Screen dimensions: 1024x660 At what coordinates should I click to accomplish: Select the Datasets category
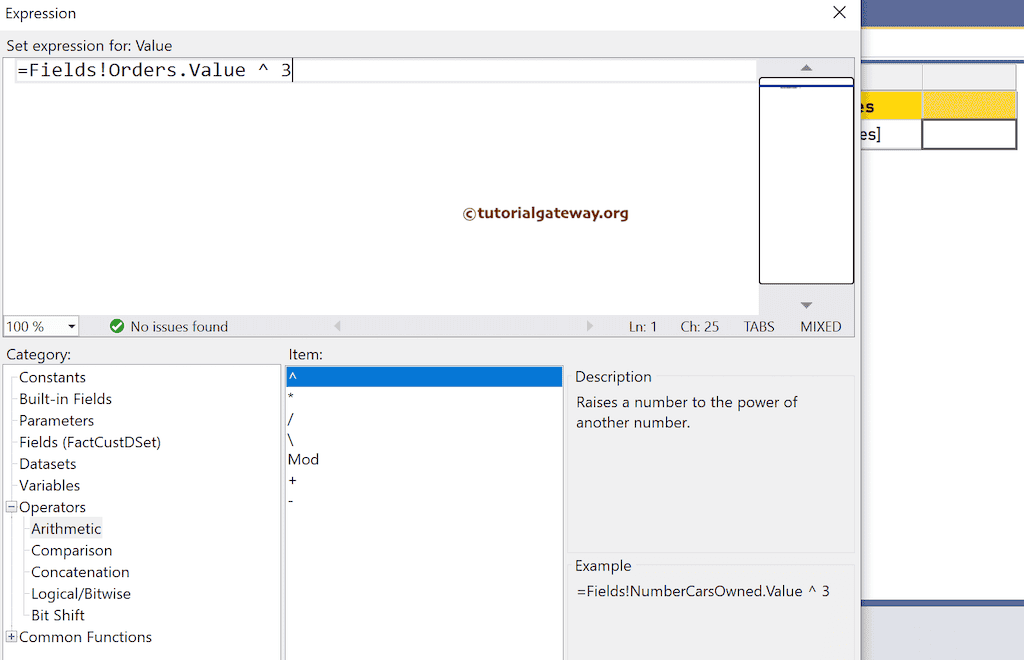click(x=48, y=464)
